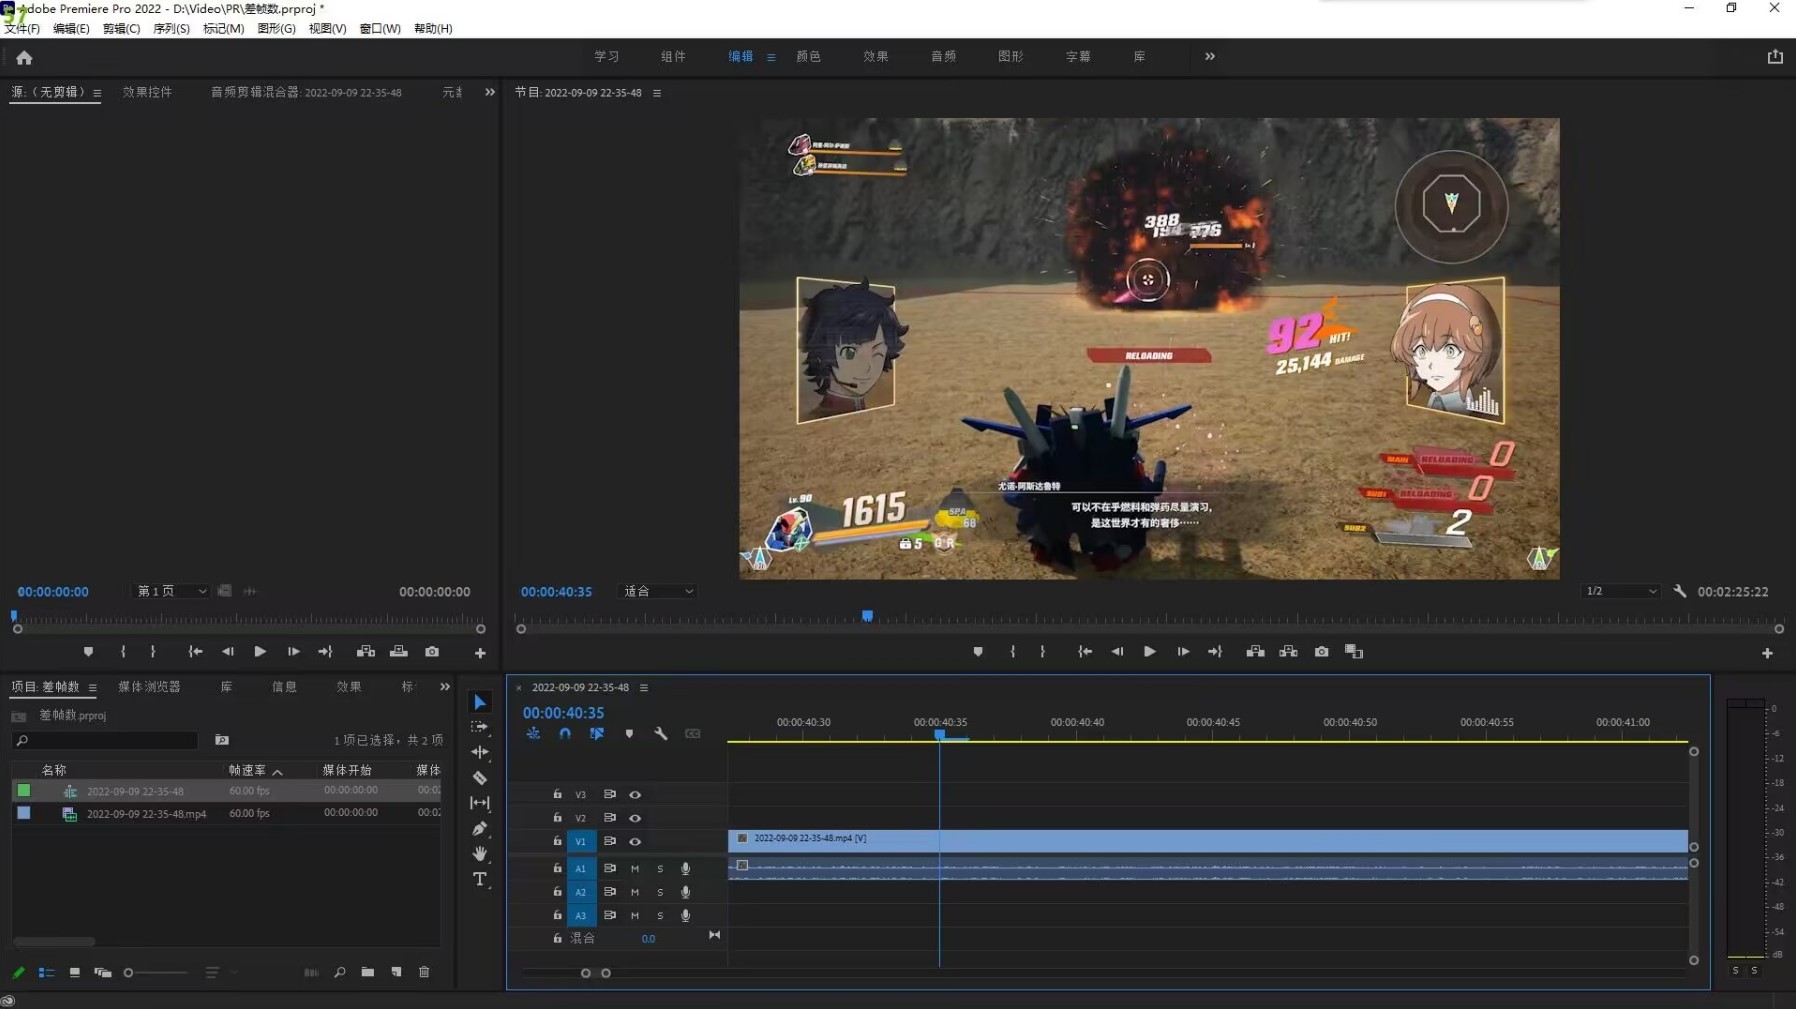Toggle V1 track output eye
This screenshot has height=1009, width=1796.
pyautogui.click(x=635, y=842)
